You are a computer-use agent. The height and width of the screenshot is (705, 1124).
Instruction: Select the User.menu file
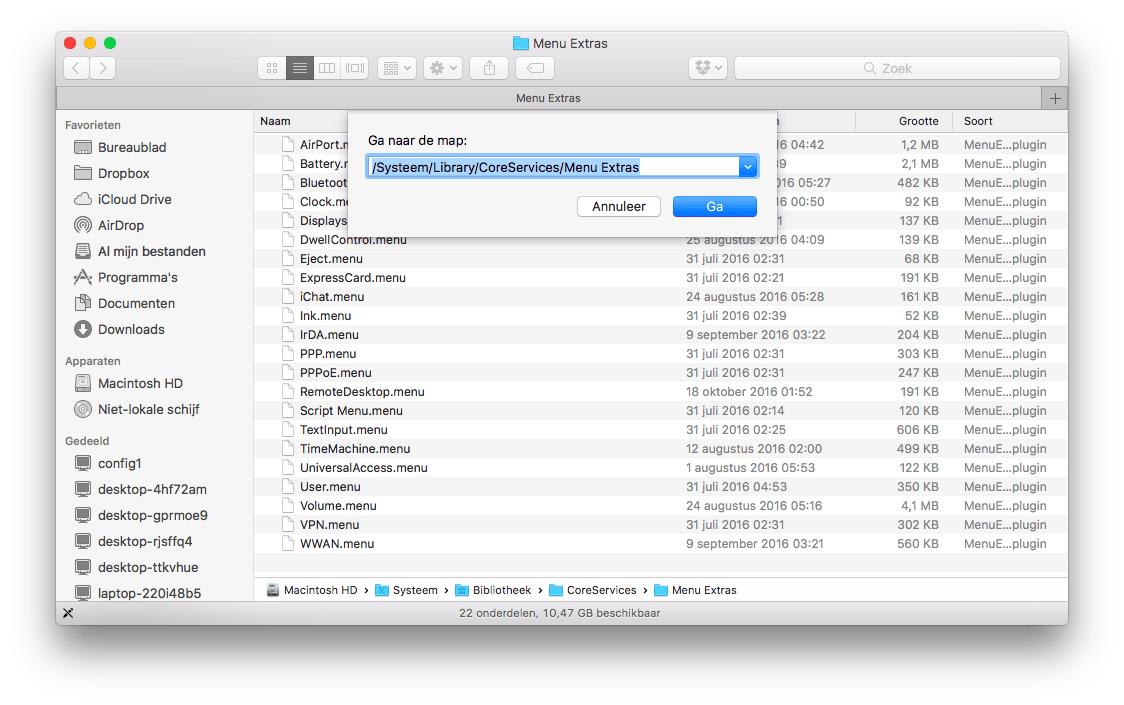[x=330, y=487]
